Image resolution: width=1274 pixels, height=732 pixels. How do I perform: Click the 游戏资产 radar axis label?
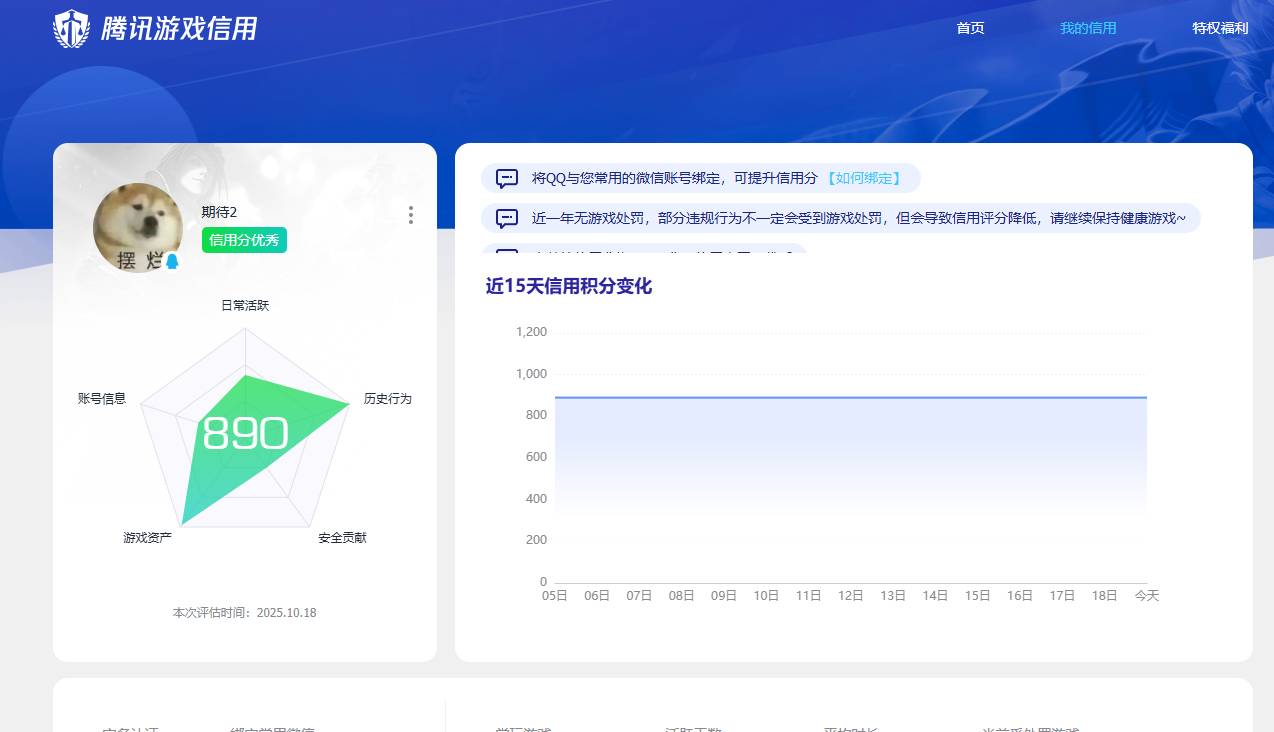[145, 537]
